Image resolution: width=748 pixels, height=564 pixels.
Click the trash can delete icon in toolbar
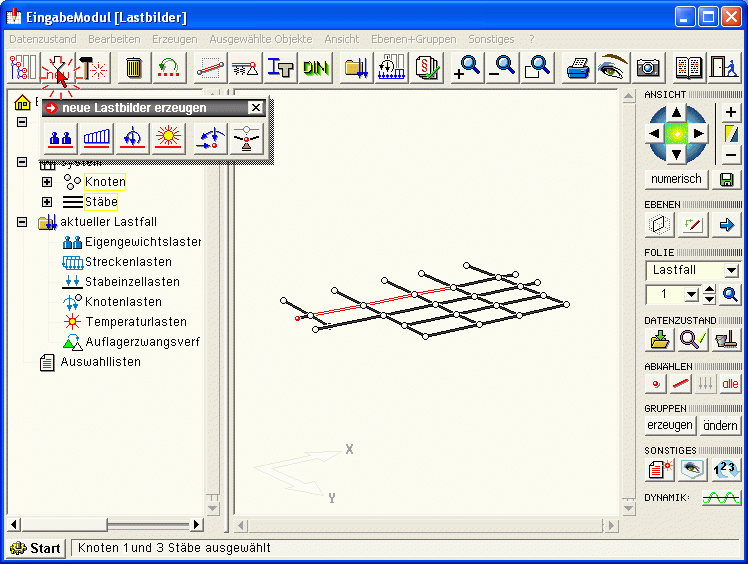click(x=133, y=68)
